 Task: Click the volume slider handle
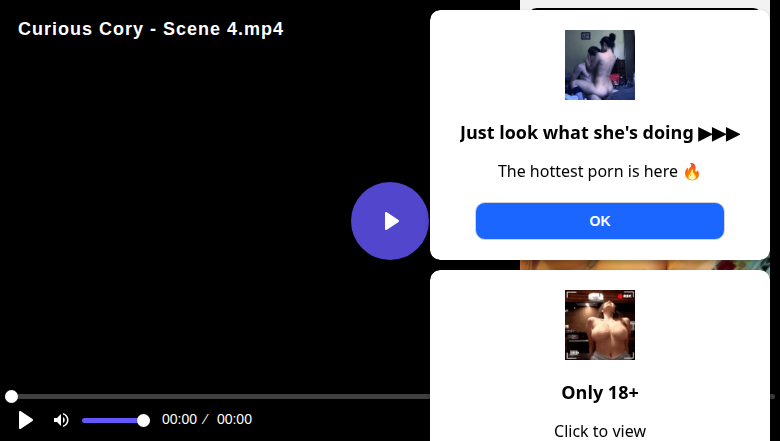[x=143, y=420]
